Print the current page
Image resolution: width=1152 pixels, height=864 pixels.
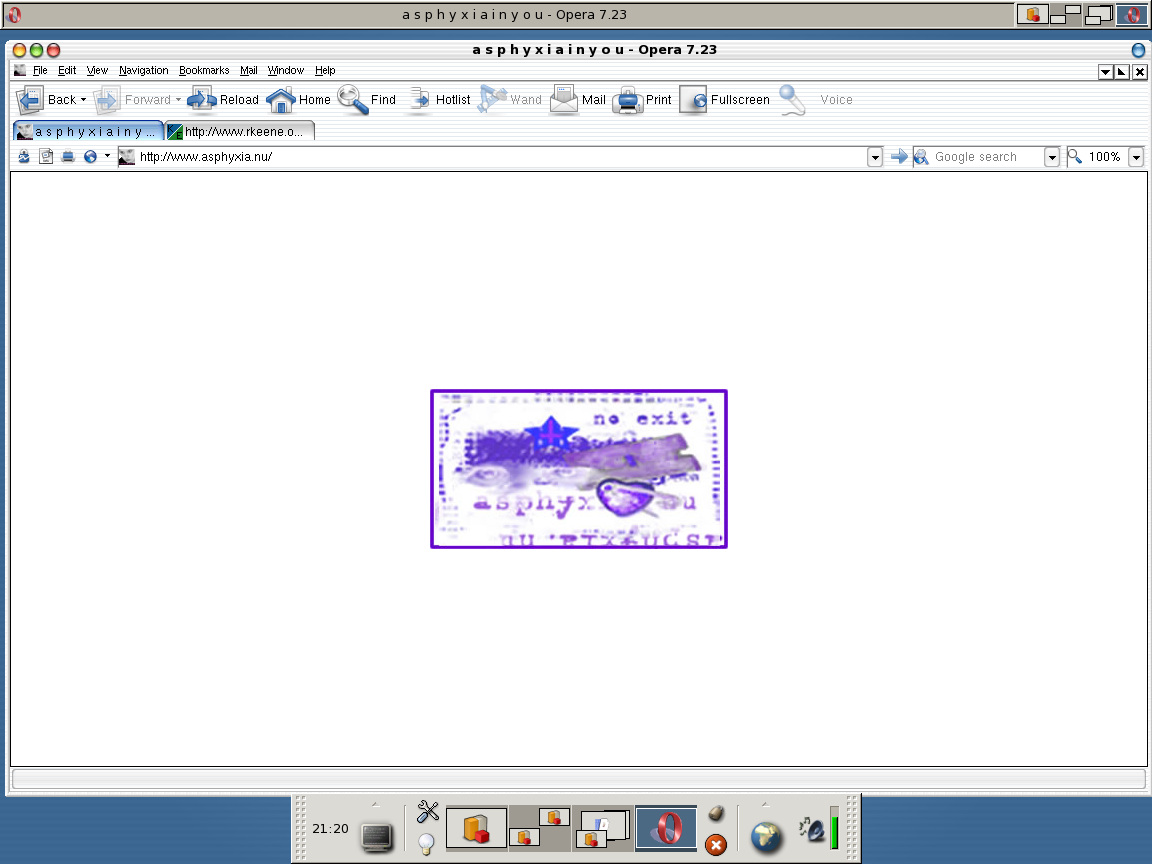tap(642, 100)
